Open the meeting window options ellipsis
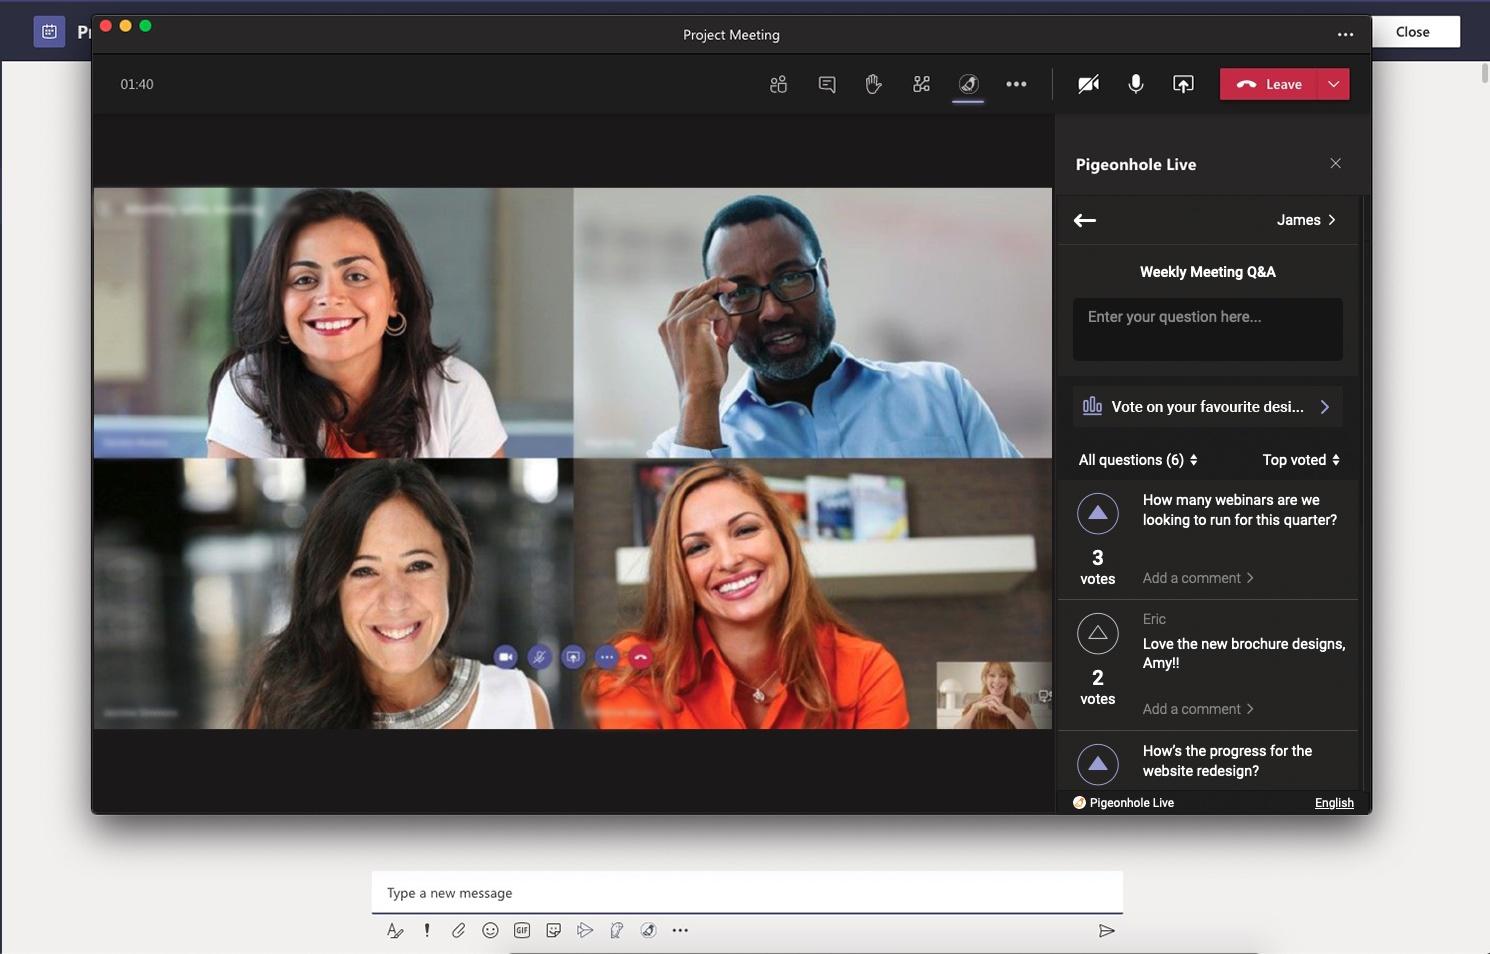The image size is (1490, 954). coord(1345,34)
